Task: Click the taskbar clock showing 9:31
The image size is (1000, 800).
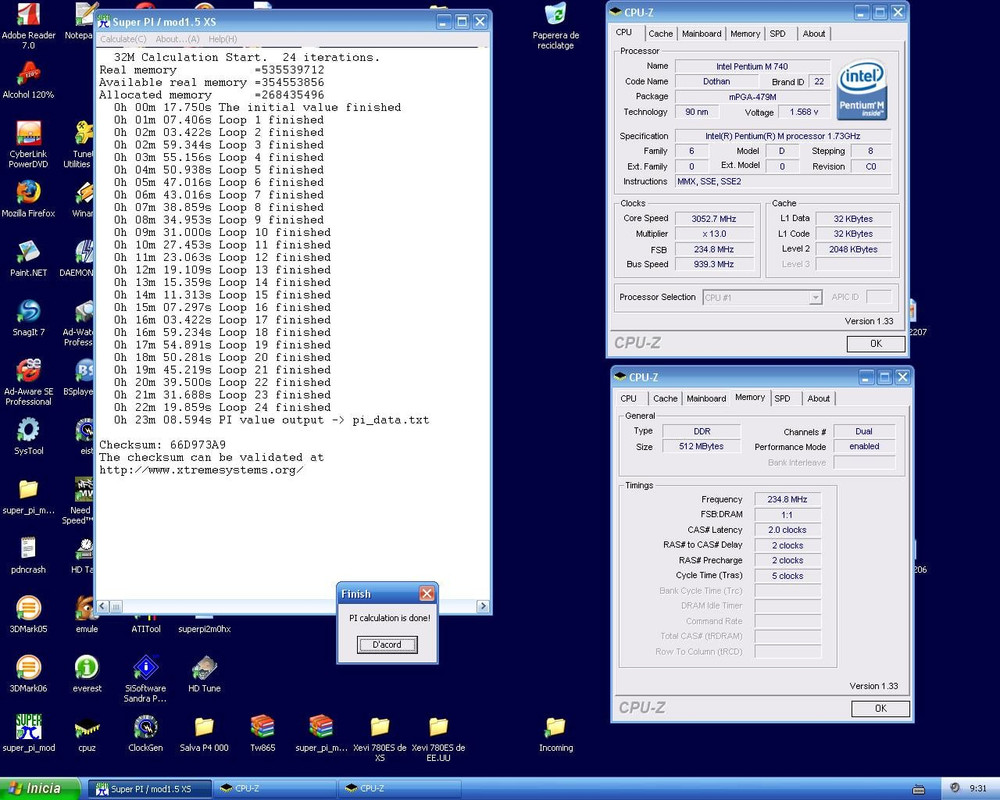Action: tap(978, 789)
